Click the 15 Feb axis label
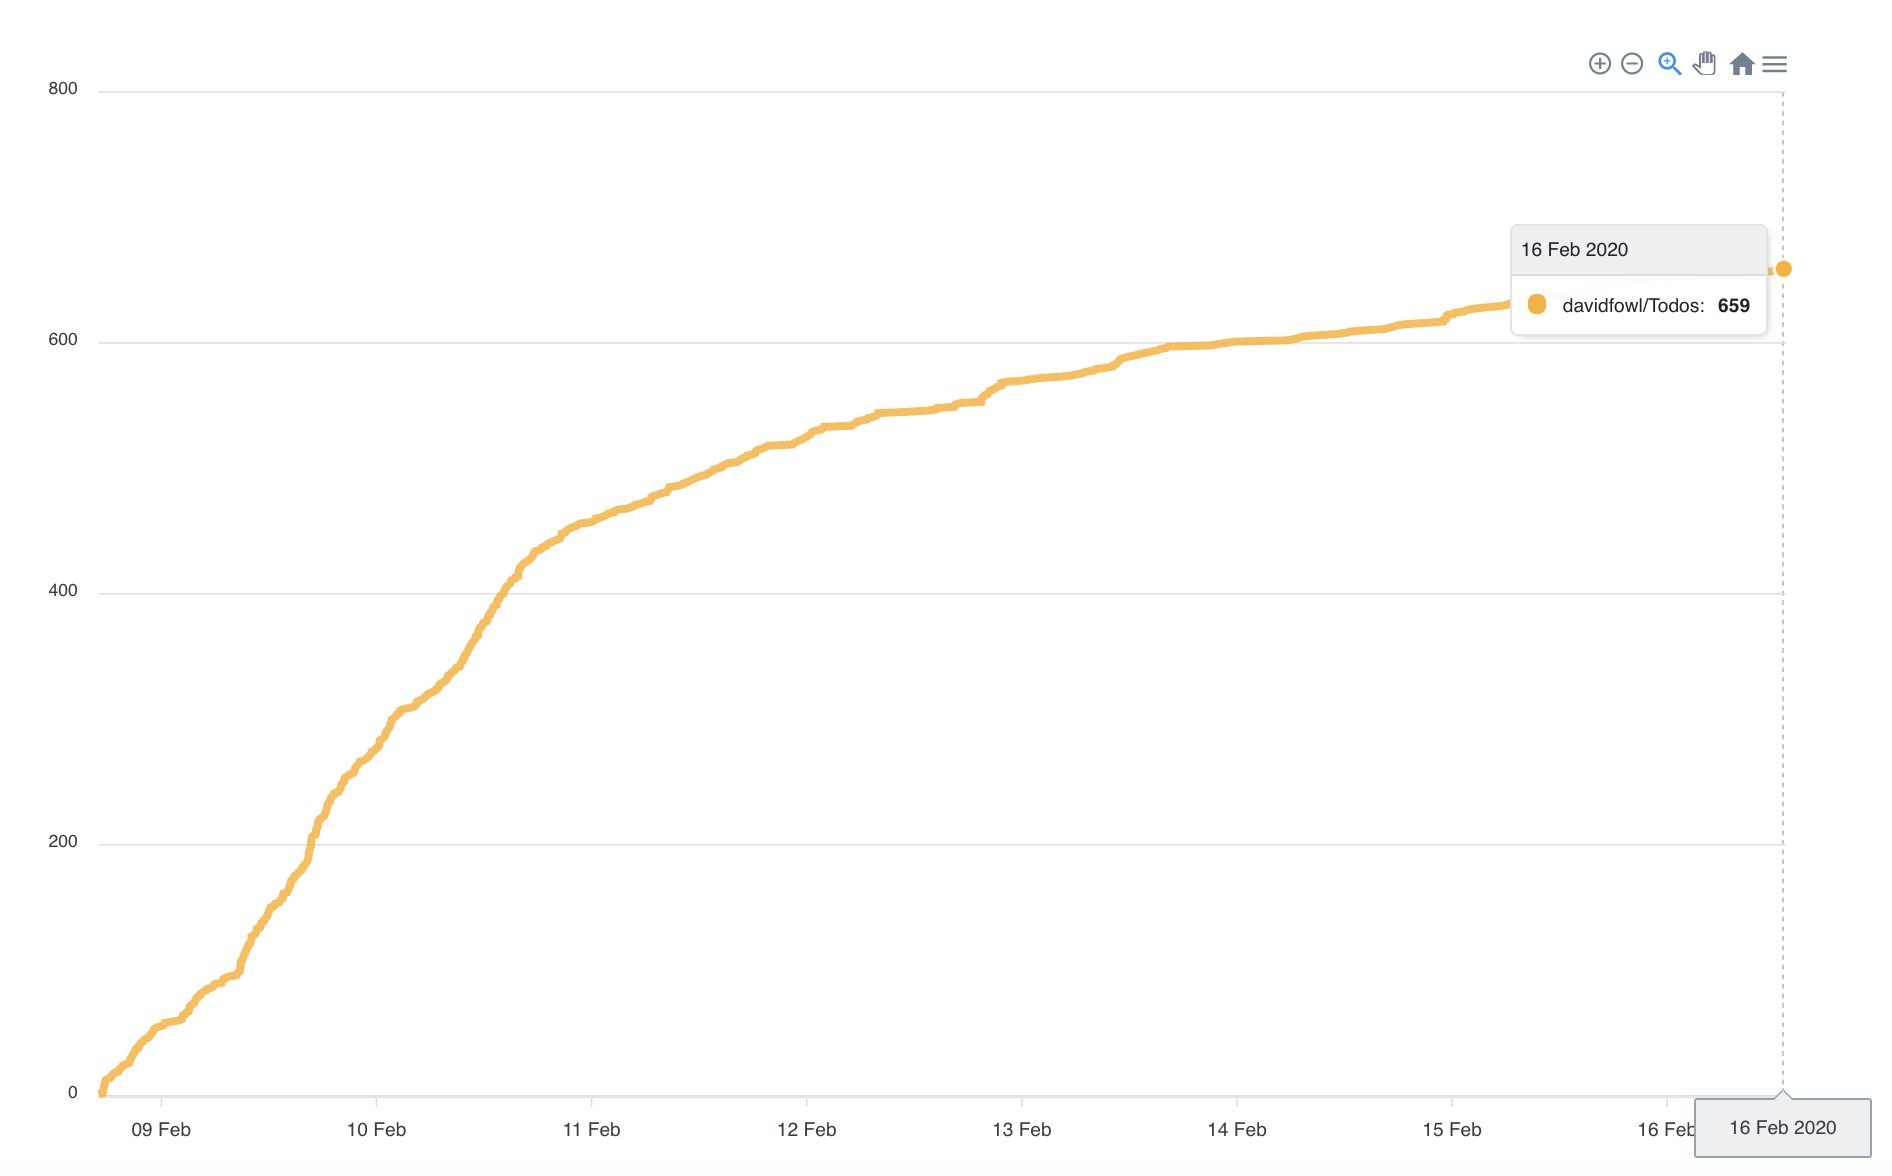Viewport: 1892px width, 1176px height. coord(1451,1129)
